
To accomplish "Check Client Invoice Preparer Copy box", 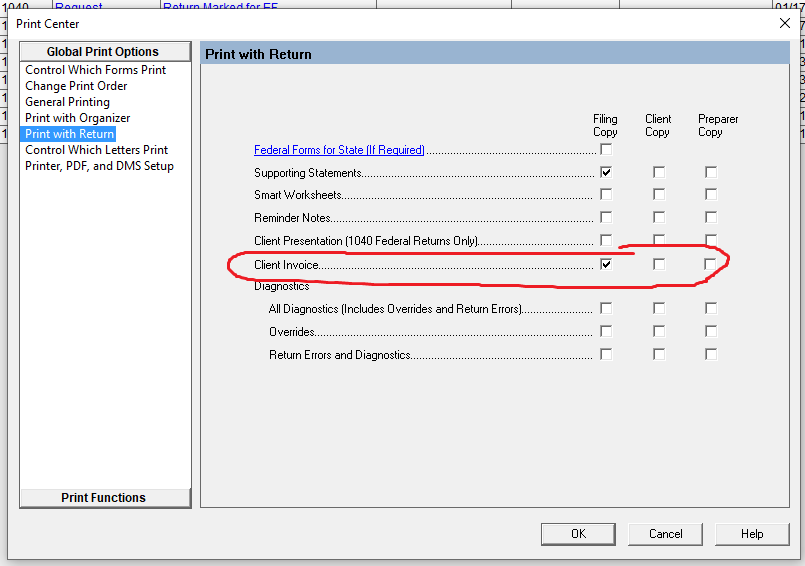I will [x=710, y=264].
